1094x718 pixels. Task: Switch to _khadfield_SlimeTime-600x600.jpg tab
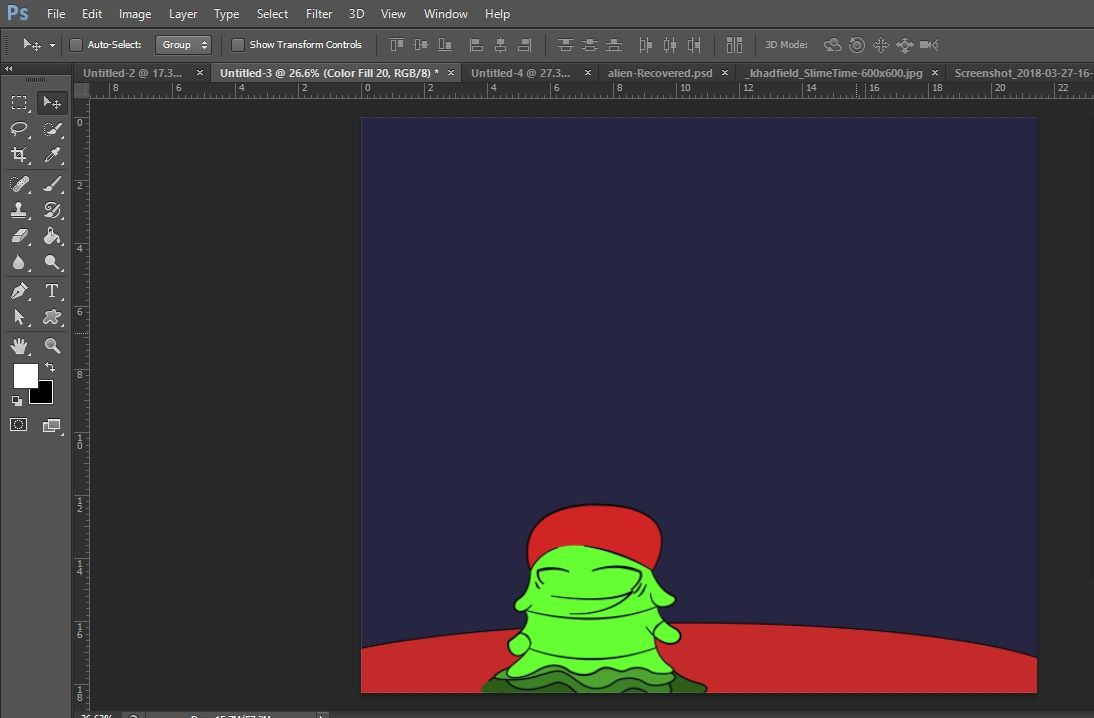833,73
